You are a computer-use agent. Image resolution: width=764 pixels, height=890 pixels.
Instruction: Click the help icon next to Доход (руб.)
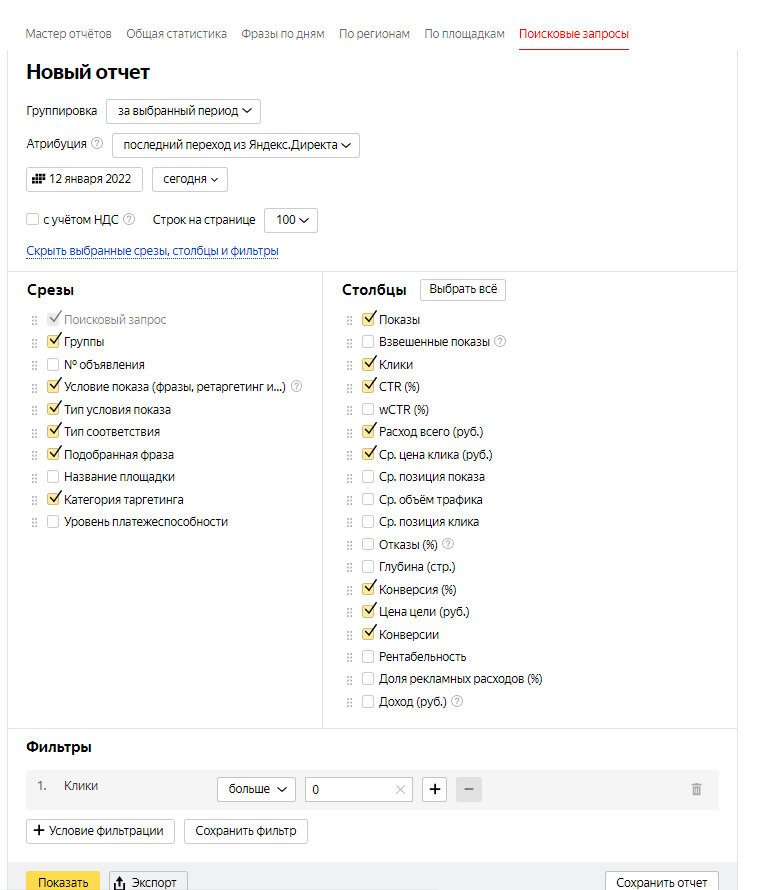457,701
